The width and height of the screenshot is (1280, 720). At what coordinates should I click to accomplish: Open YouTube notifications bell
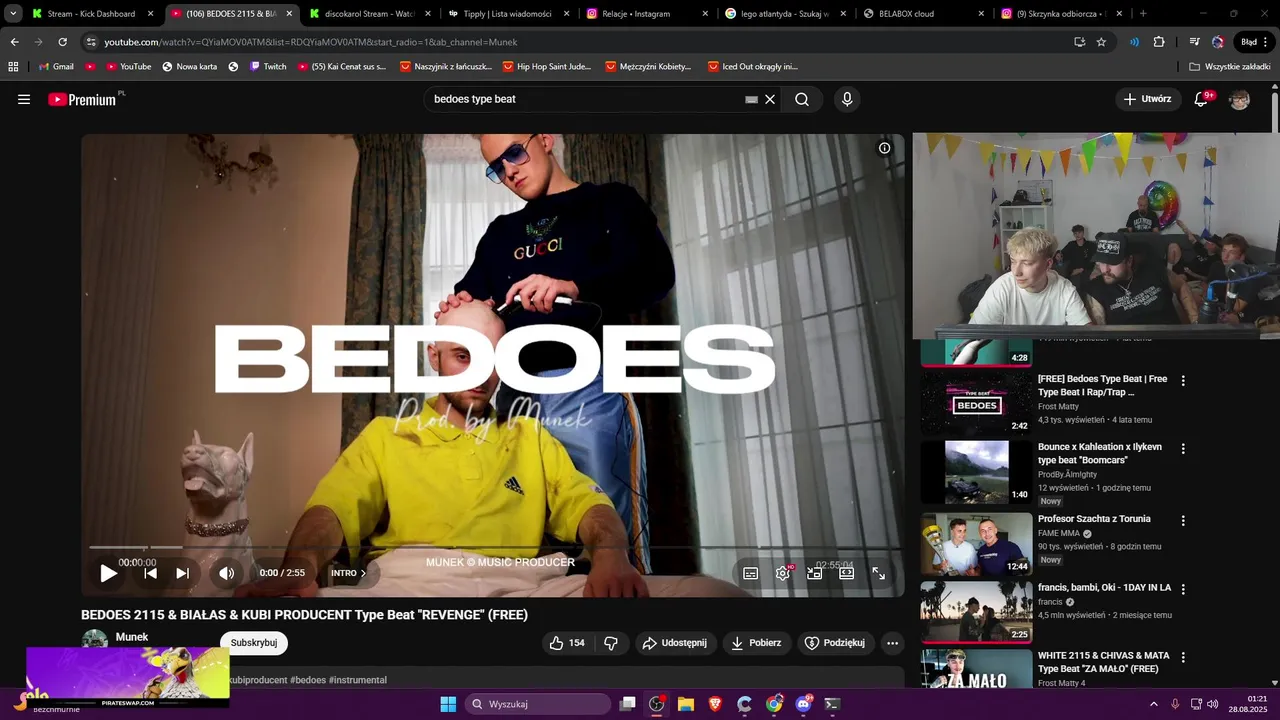point(1202,99)
